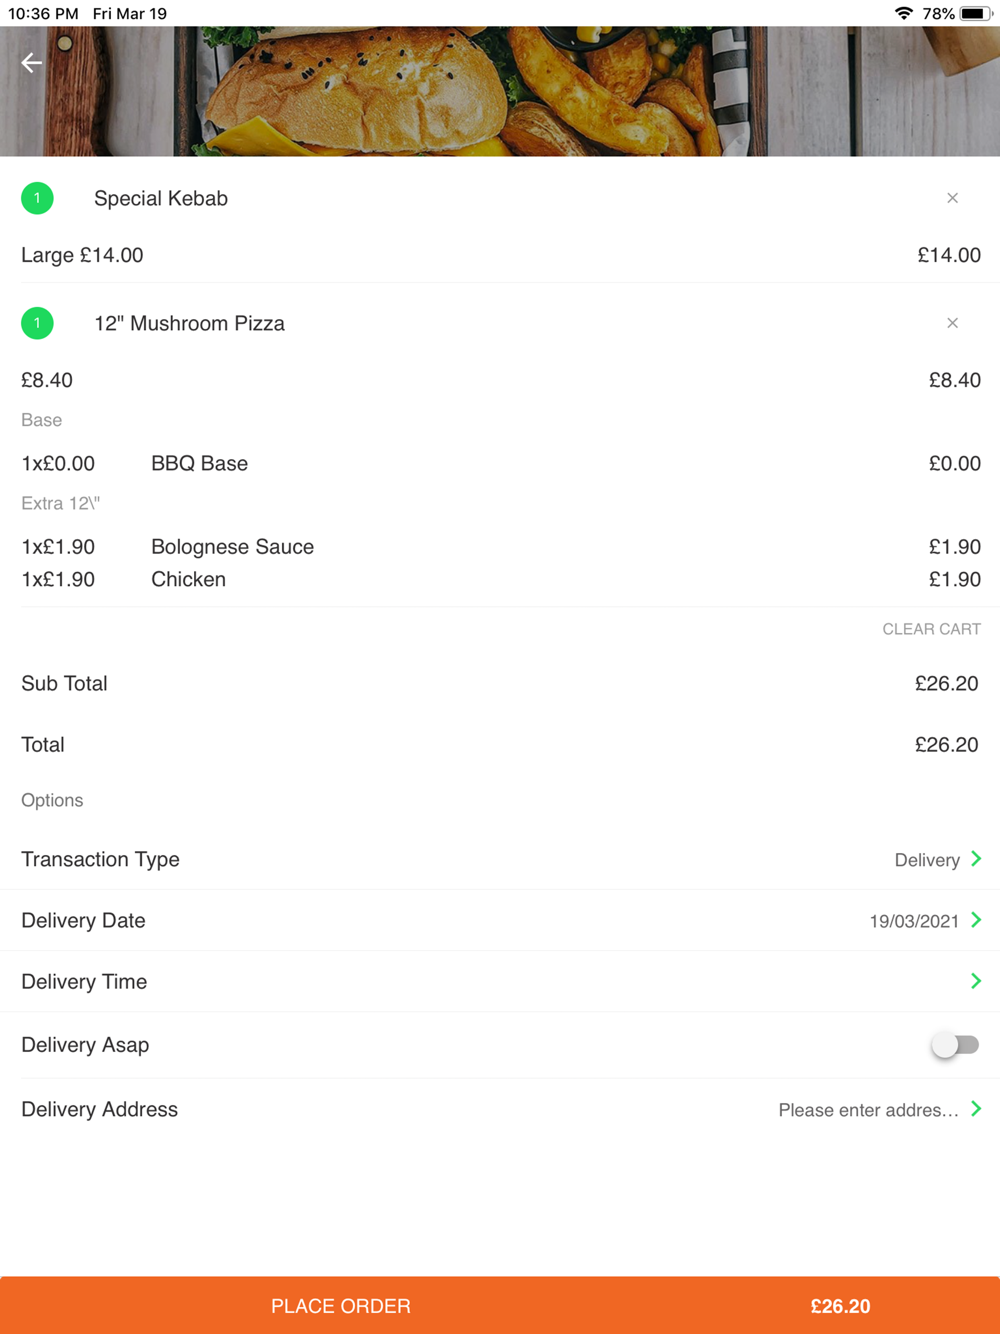Image resolution: width=1000 pixels, height=1334 pixels.
Task: Expand the Delivery Time chevron
Action: [976, 981]
